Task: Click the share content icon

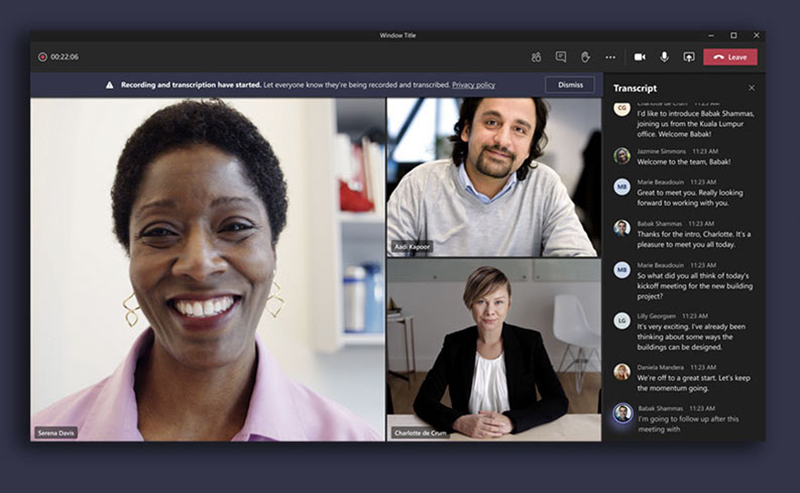Action: [688, 57]
